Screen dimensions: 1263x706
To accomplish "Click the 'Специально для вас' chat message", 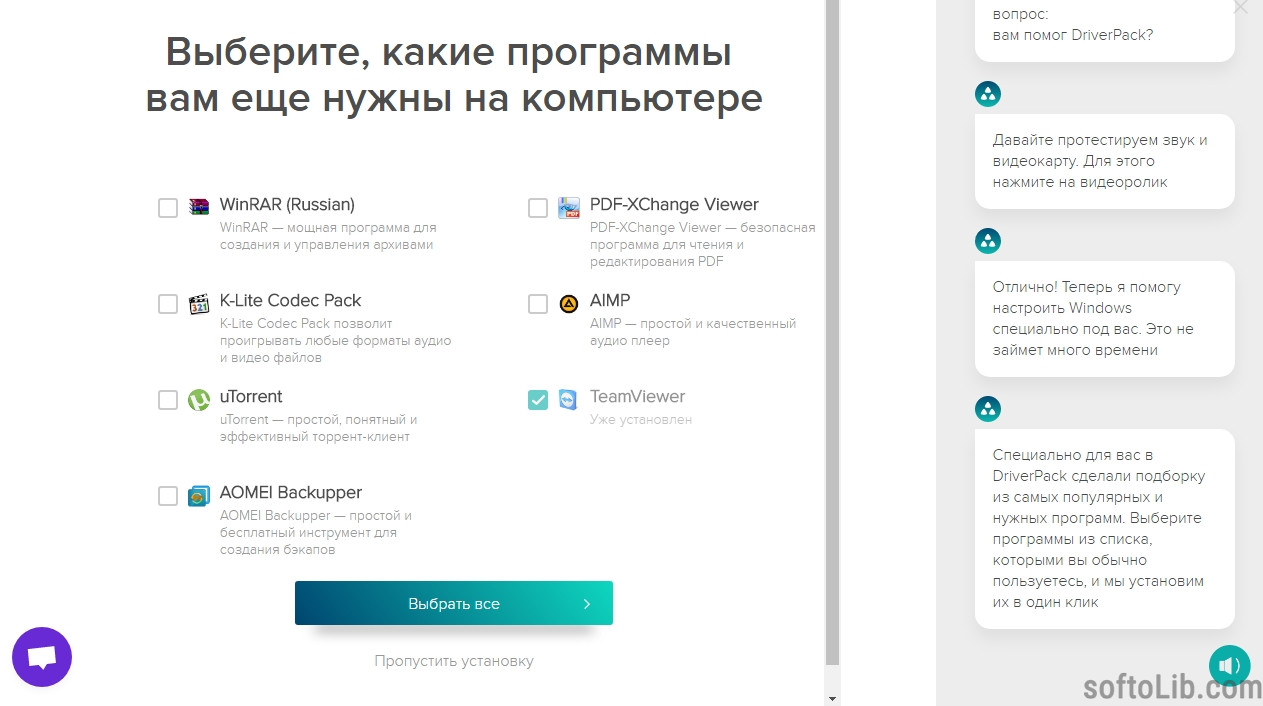I will 1104,529.
